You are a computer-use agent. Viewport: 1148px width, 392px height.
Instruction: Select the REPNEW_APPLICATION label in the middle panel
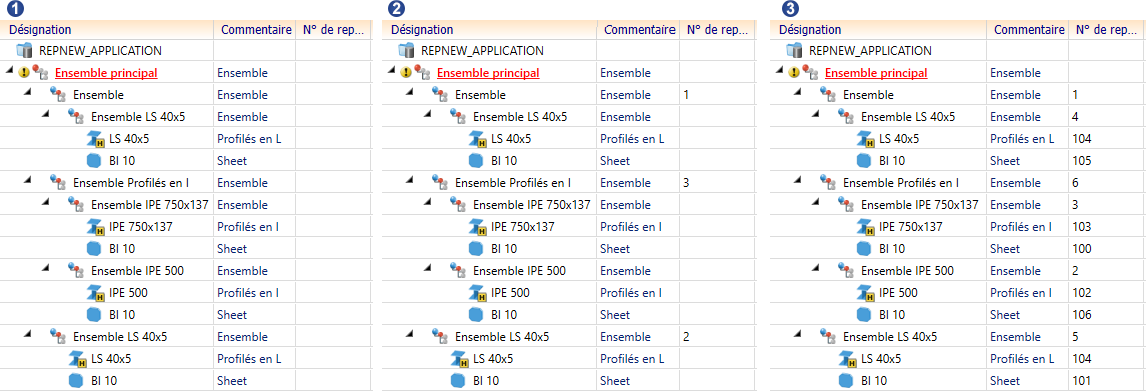pos(482,51)
